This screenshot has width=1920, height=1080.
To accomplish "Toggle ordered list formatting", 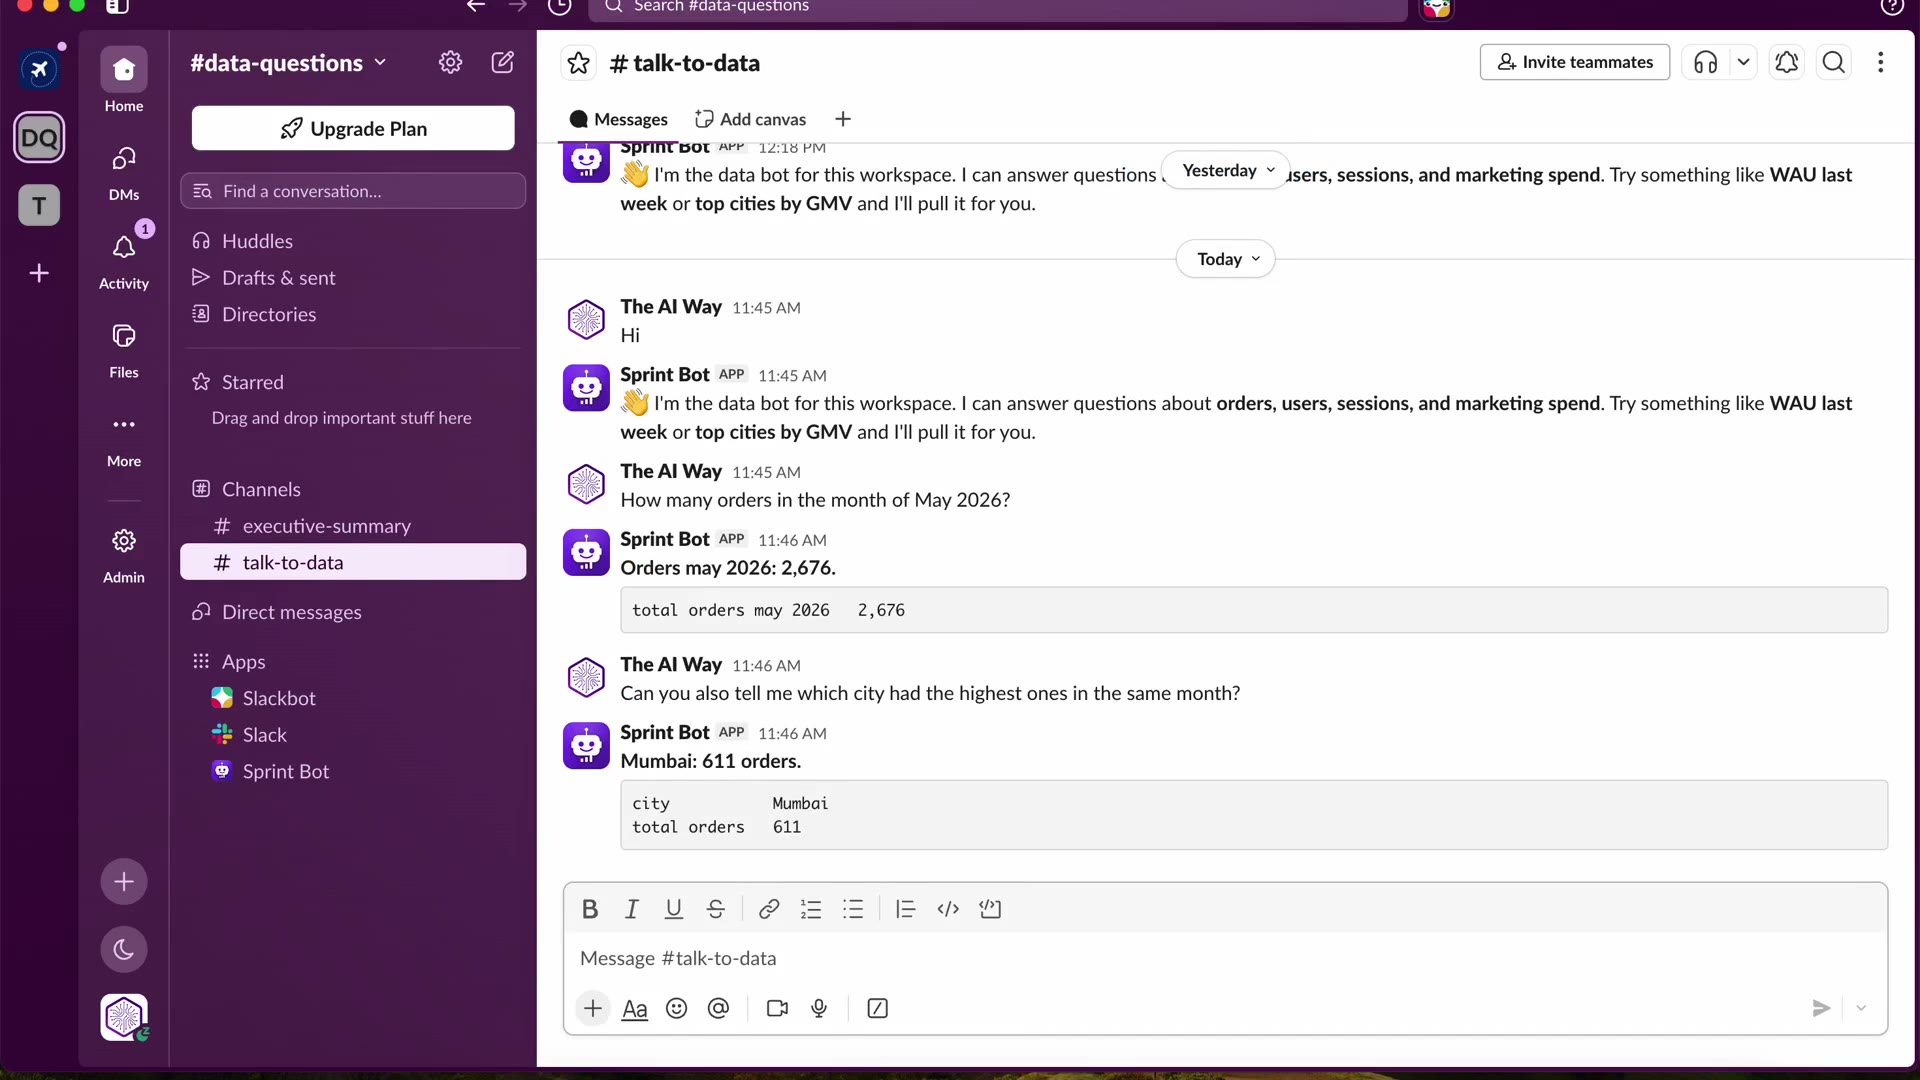I will (811, 909).
